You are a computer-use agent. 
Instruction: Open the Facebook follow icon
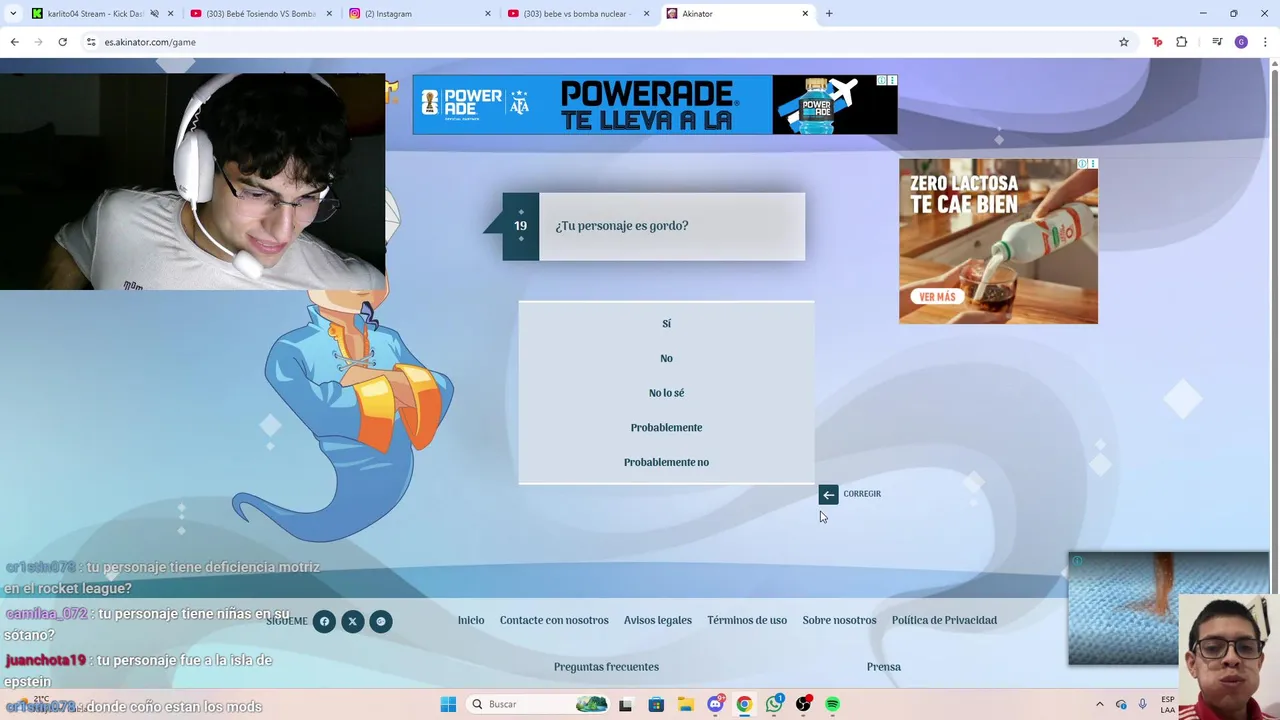pyautogui.click(x=324, y=621)
